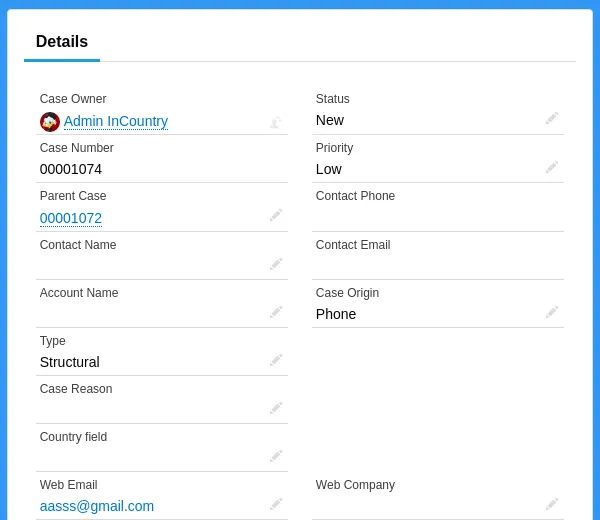Click the aasss@gmail.com email link
Viewport: 600px width, 520px height.
coord(97,506)
